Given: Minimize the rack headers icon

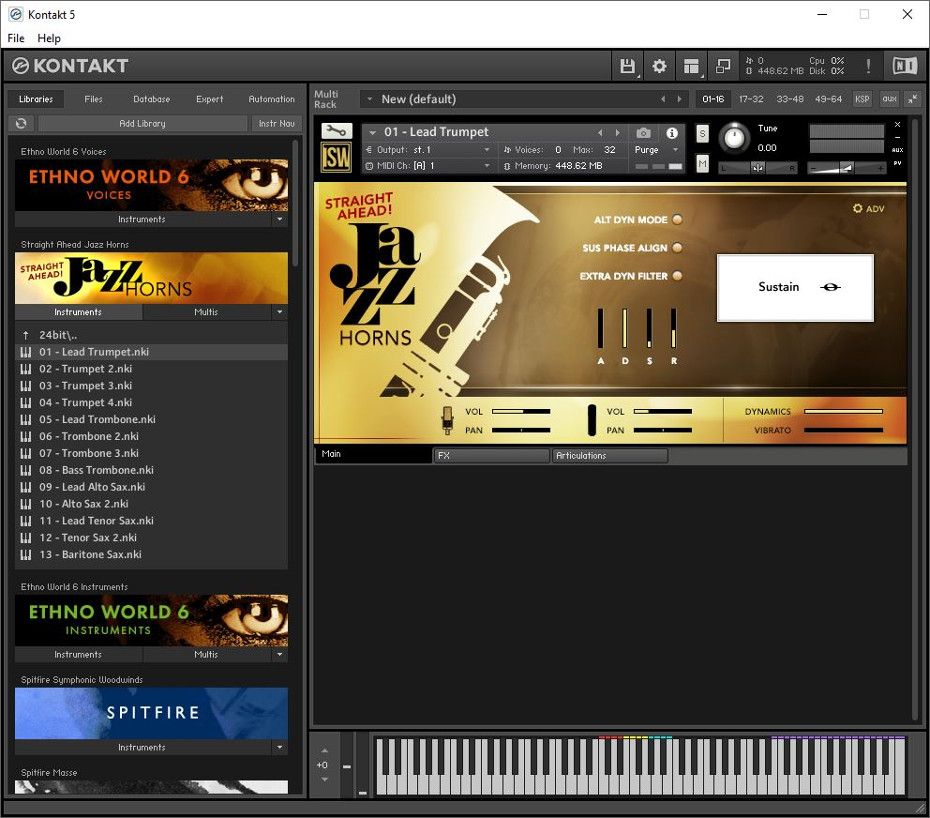Looking at the screenshot, I should click(x=912, y=99).
